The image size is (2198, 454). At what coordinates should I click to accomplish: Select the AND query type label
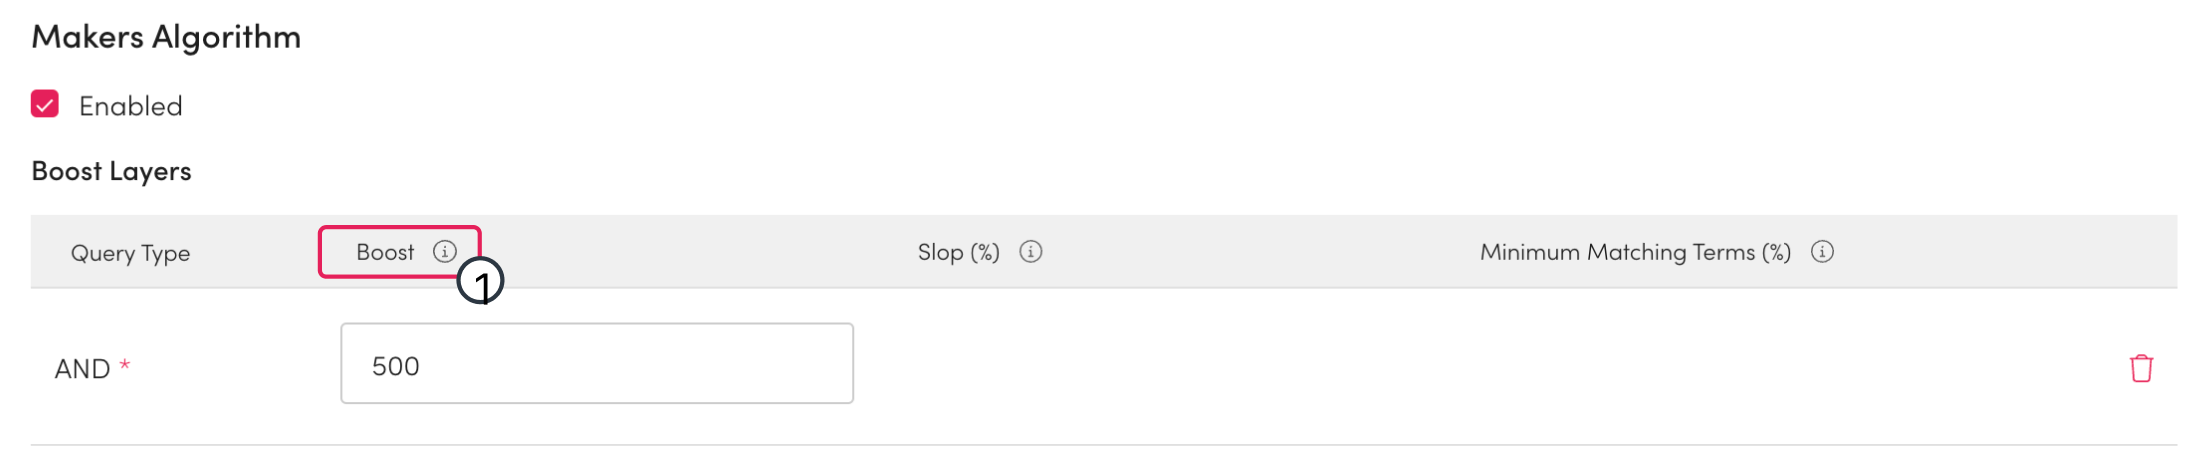(82, 369)
